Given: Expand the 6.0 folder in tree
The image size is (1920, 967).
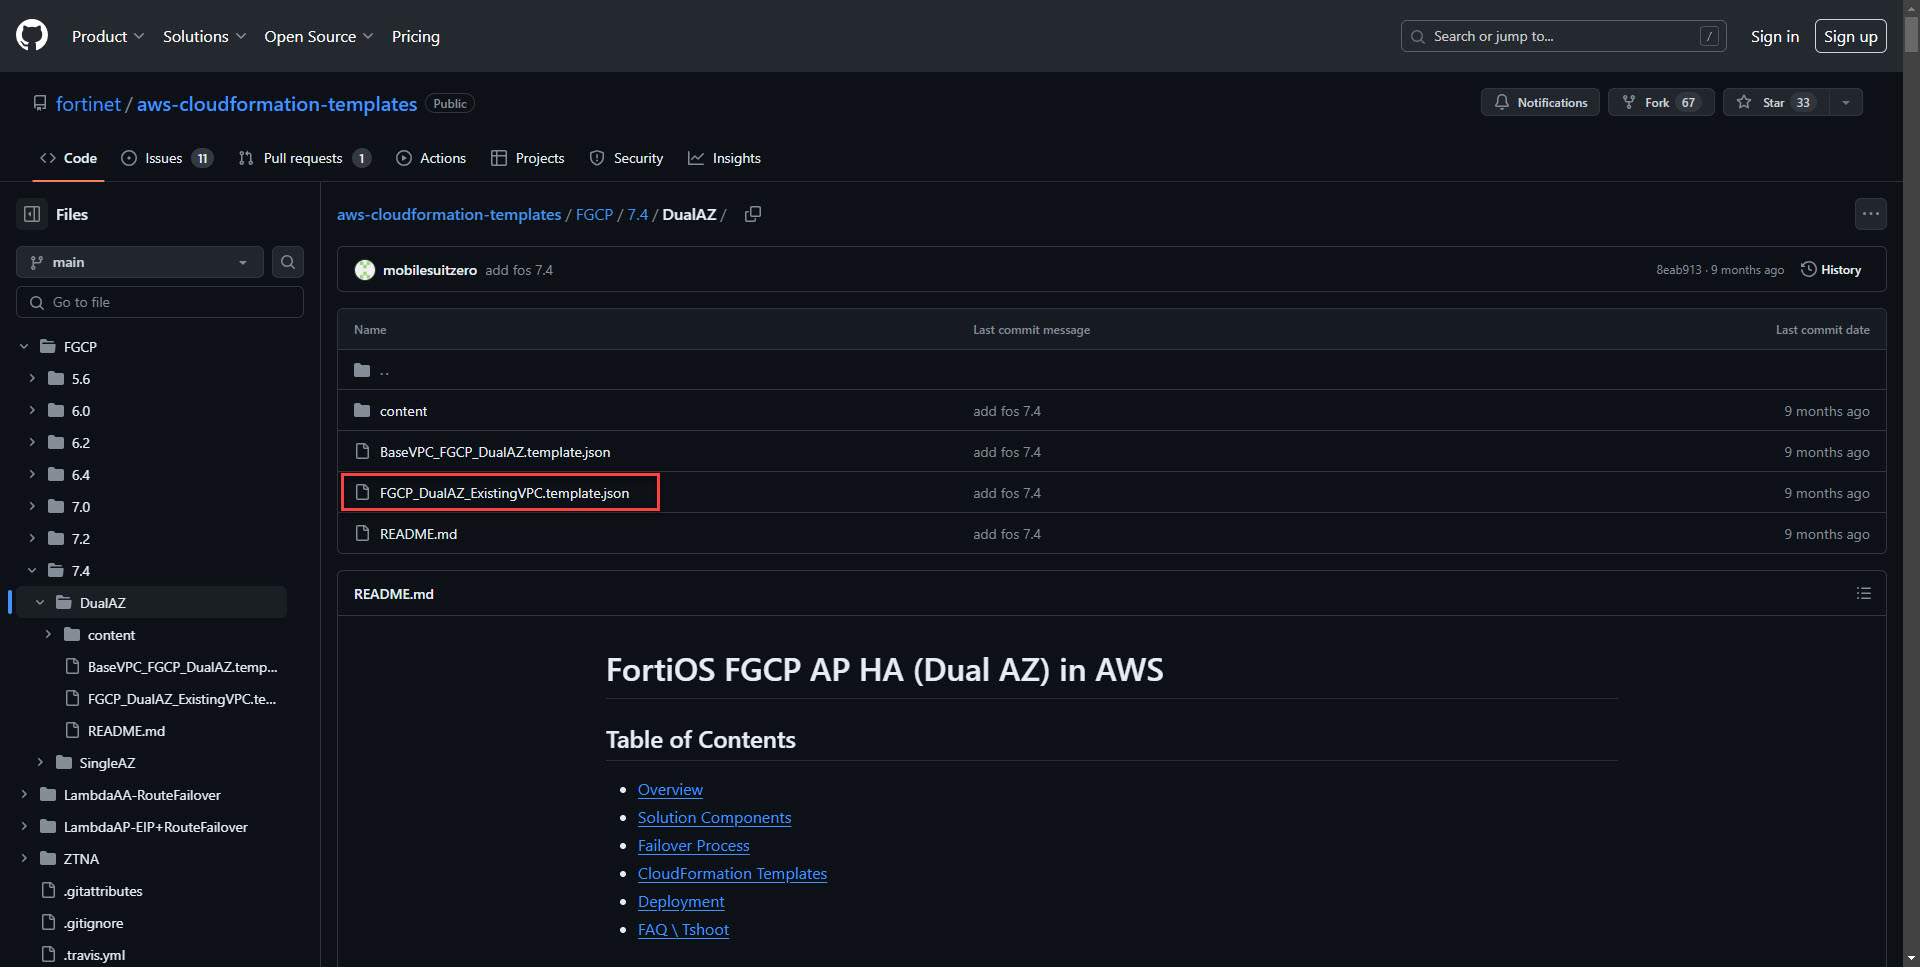Looking at the screenshot, I should [x=32, y=411].
